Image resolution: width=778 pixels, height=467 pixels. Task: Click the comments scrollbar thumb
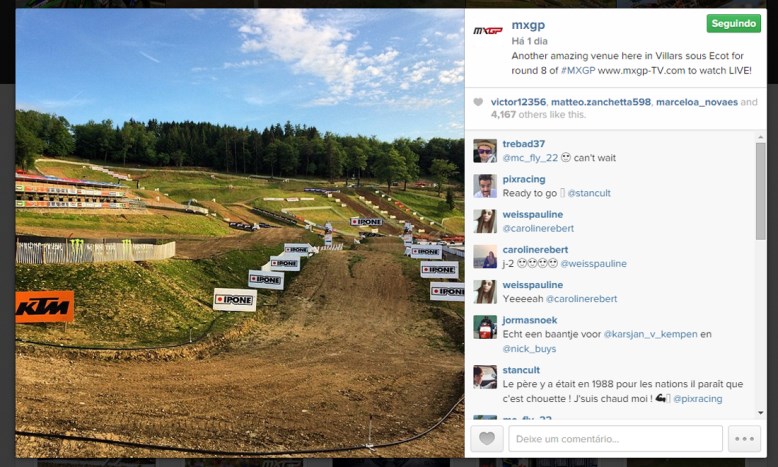[761, 191]
